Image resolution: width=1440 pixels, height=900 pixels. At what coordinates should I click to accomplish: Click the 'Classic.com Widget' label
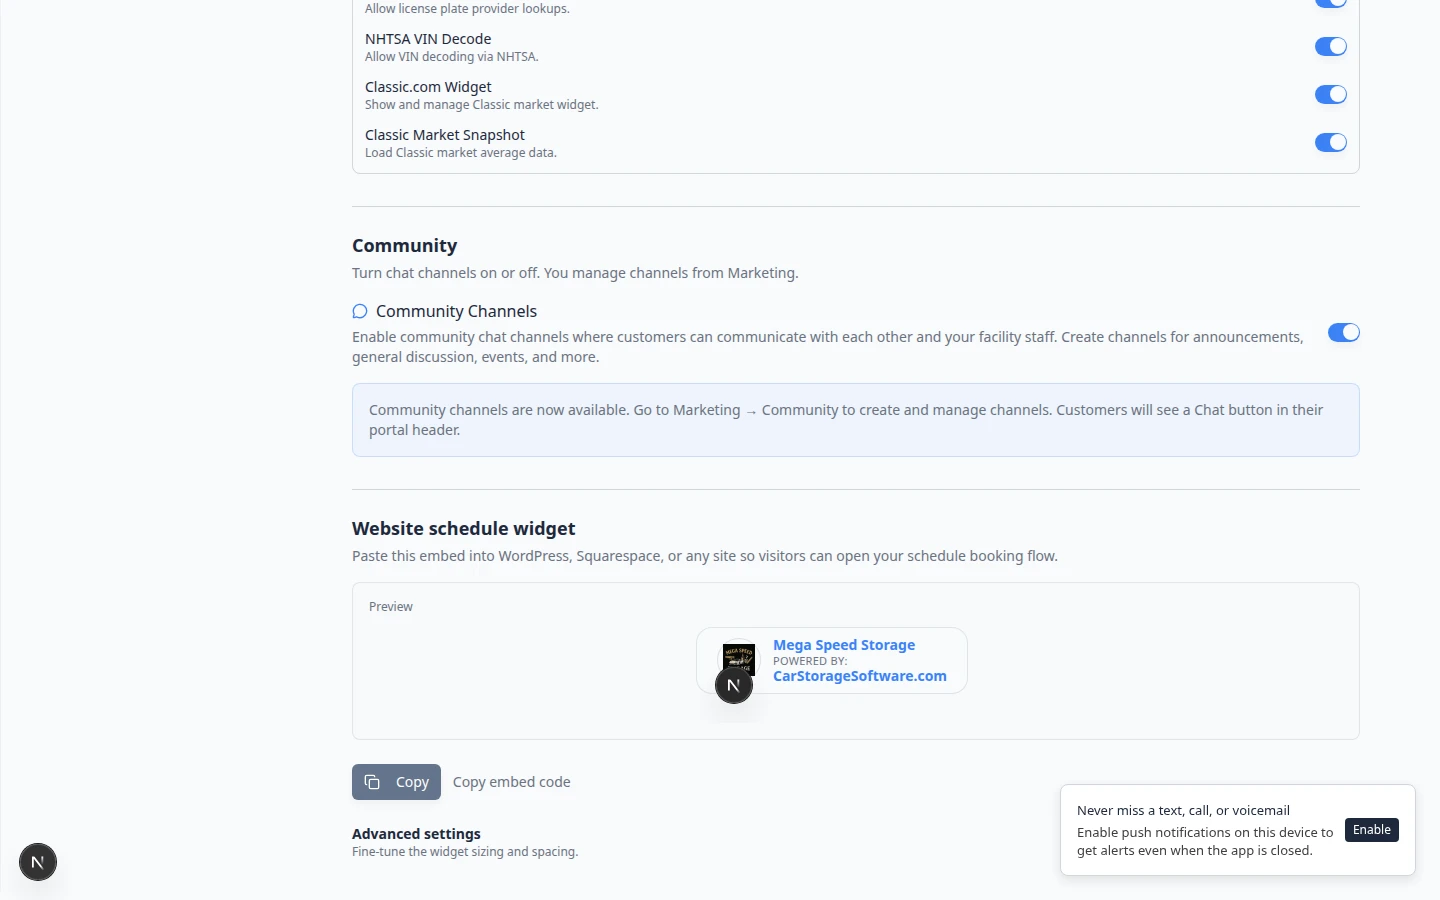pyautogui.click(x=428, y=87)
